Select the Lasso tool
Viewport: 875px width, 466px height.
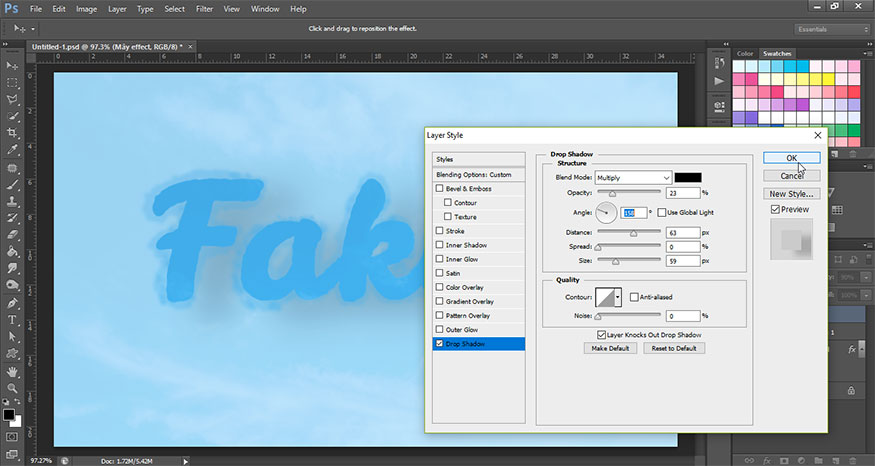12,99
